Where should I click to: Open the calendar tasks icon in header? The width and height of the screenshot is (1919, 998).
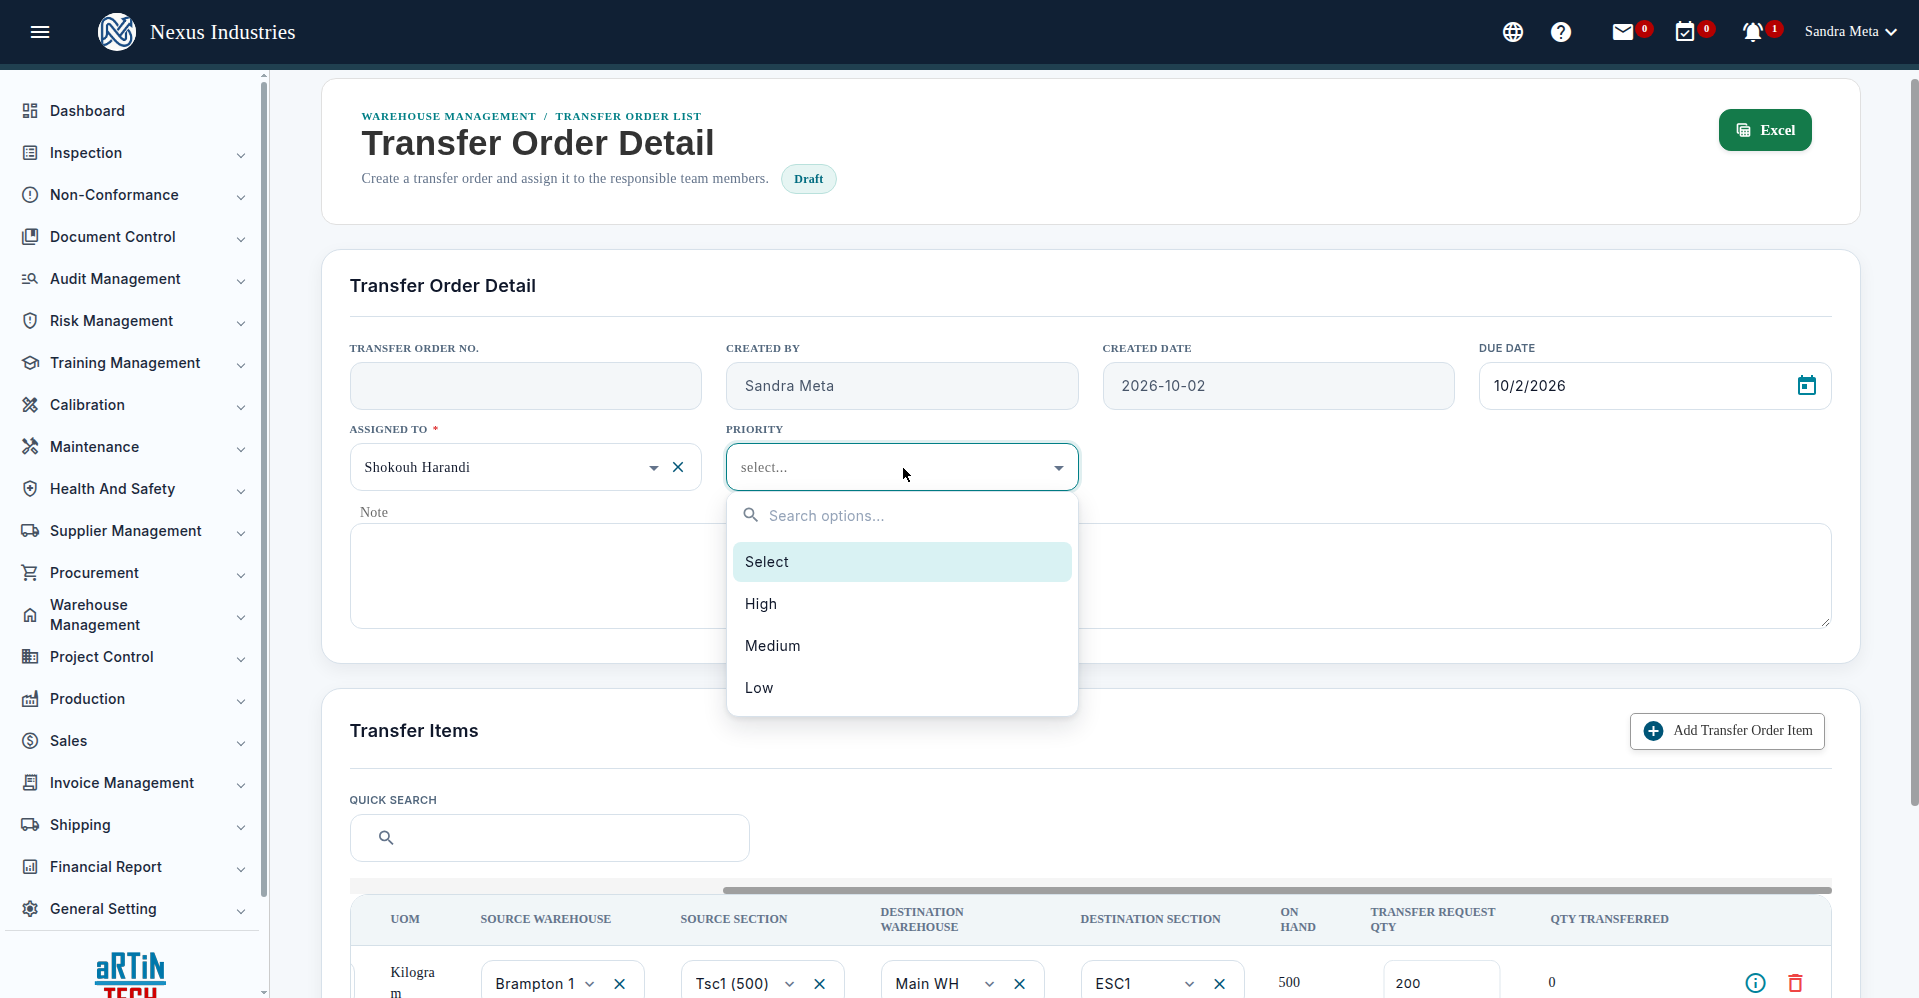1685,32
